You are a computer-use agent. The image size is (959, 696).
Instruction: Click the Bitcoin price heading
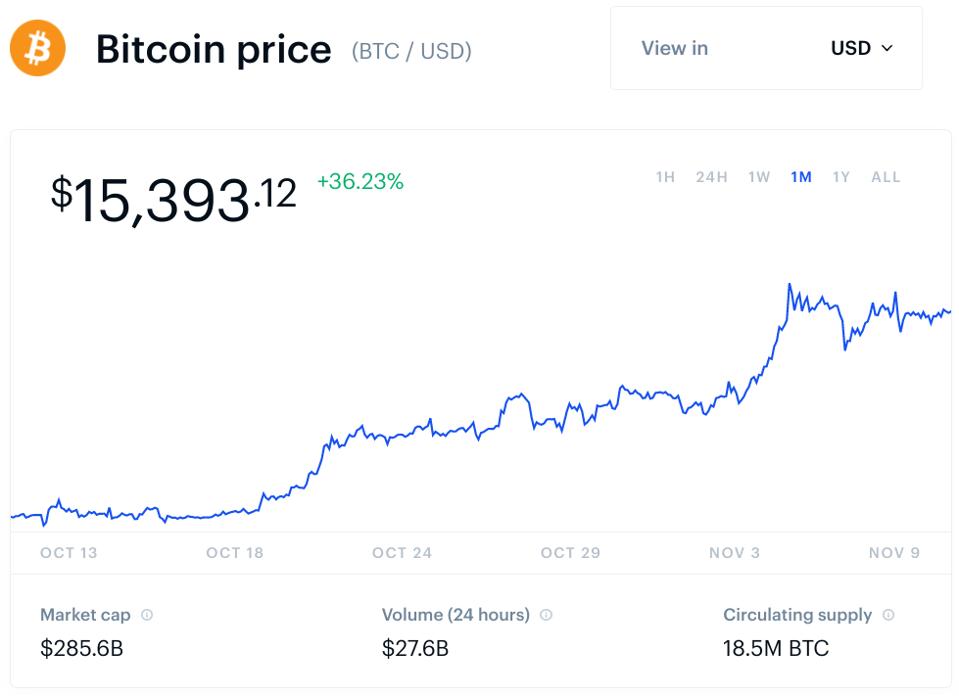tap(213, 49)
